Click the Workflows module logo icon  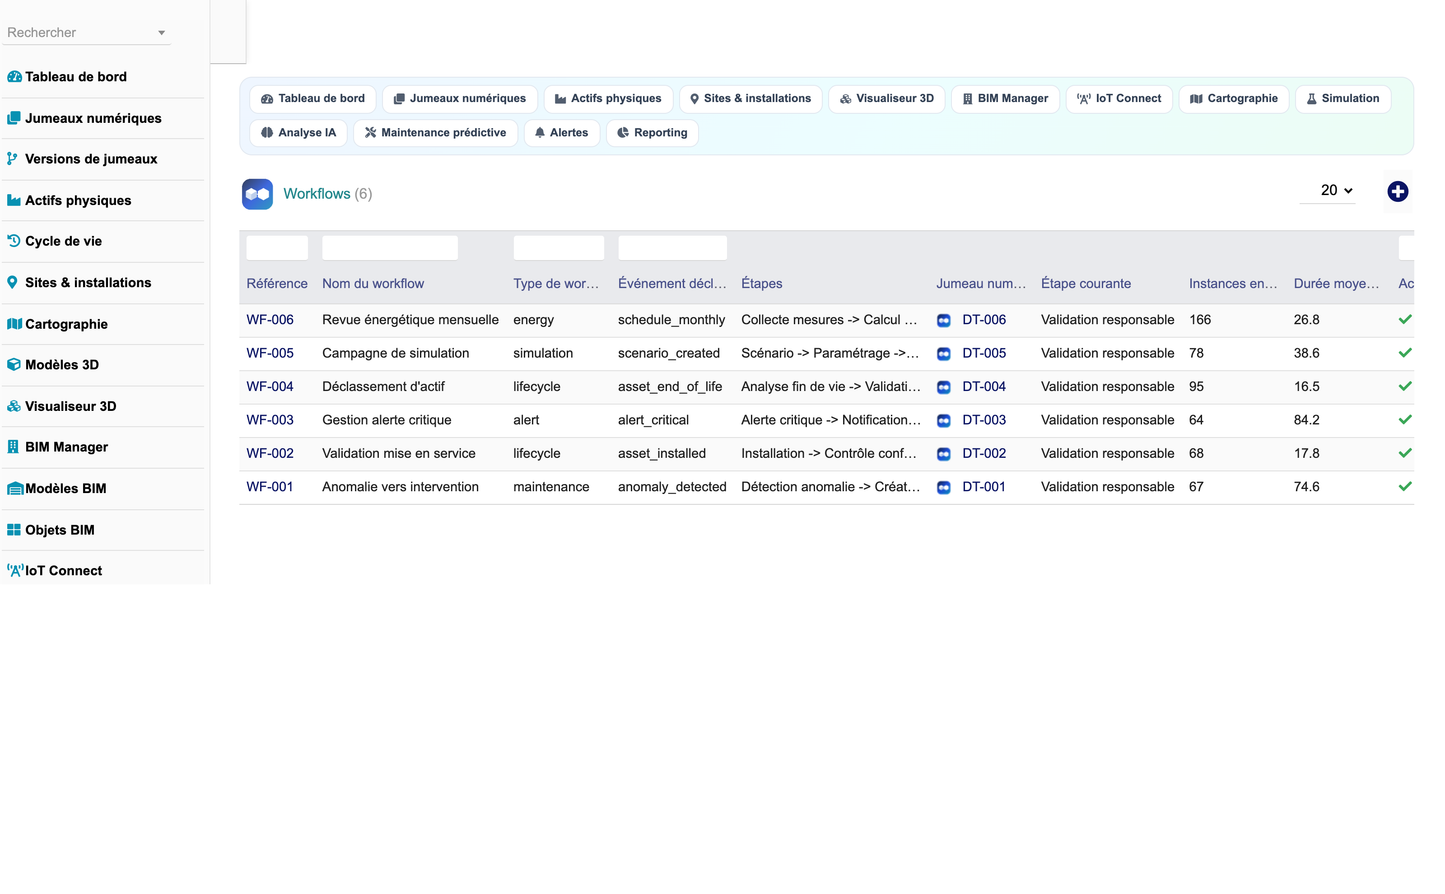[257, 194]
